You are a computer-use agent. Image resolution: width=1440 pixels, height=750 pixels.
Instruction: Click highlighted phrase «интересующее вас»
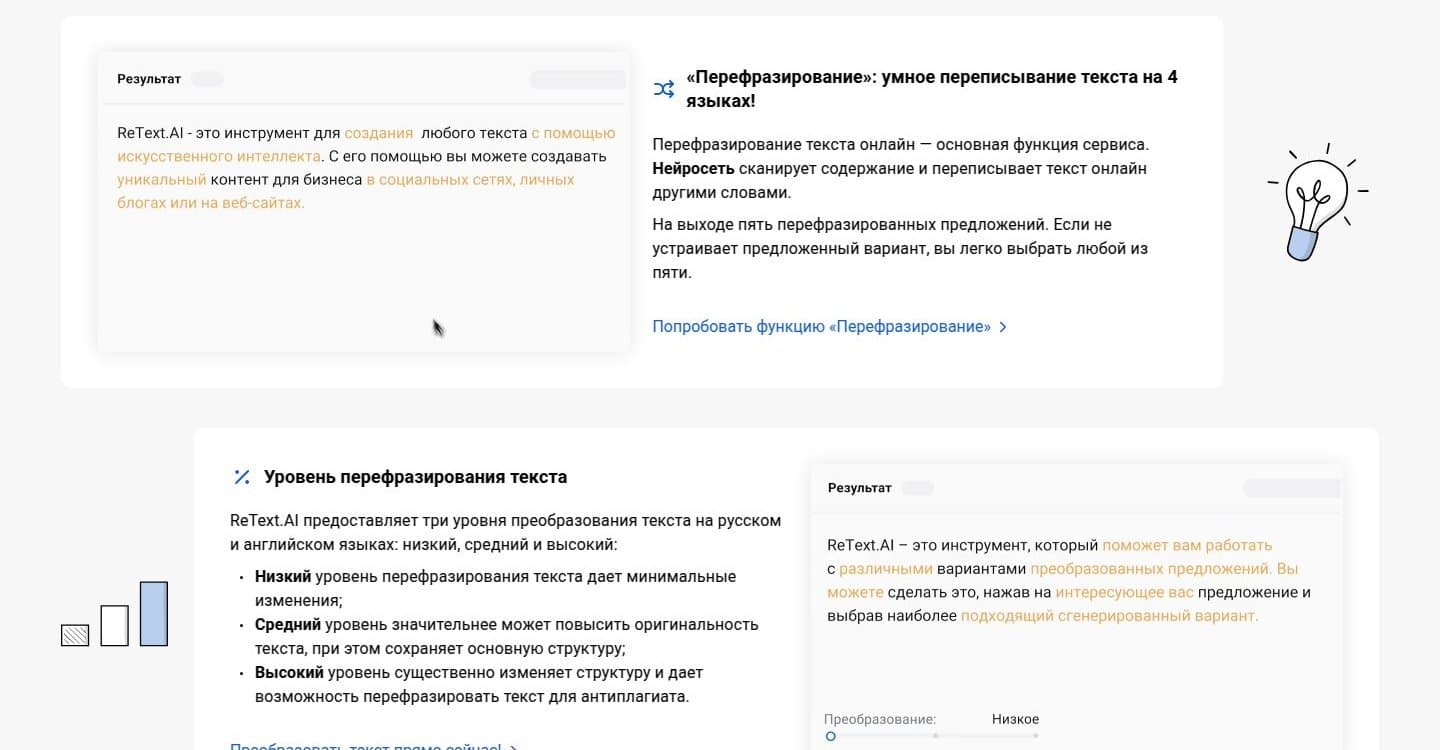(1125, 592)
